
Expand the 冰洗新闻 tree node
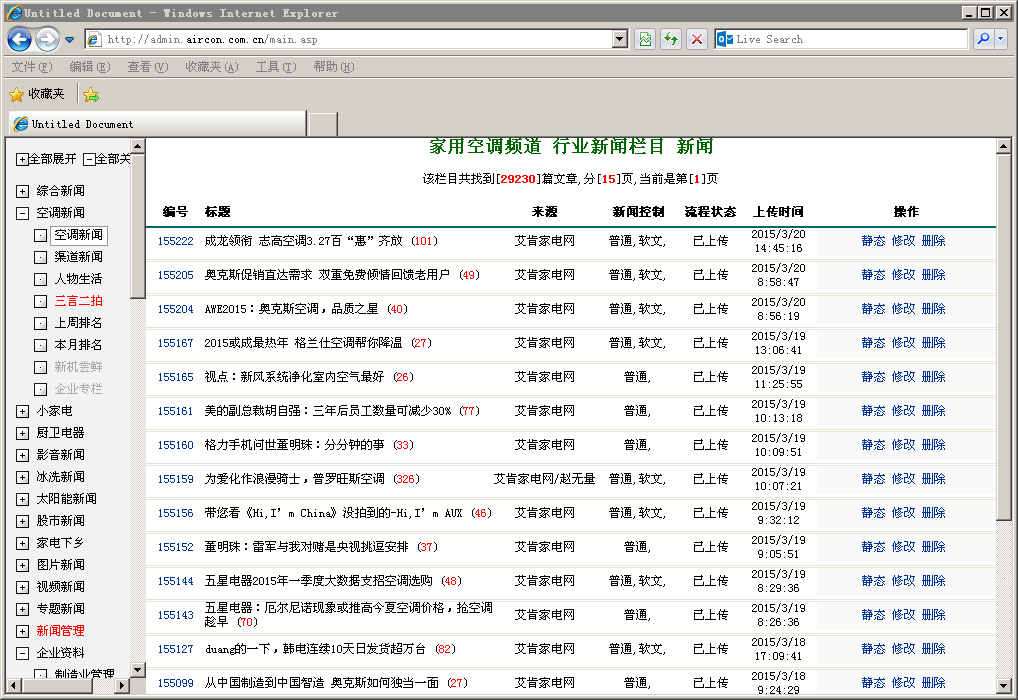[x=23, y=478]
